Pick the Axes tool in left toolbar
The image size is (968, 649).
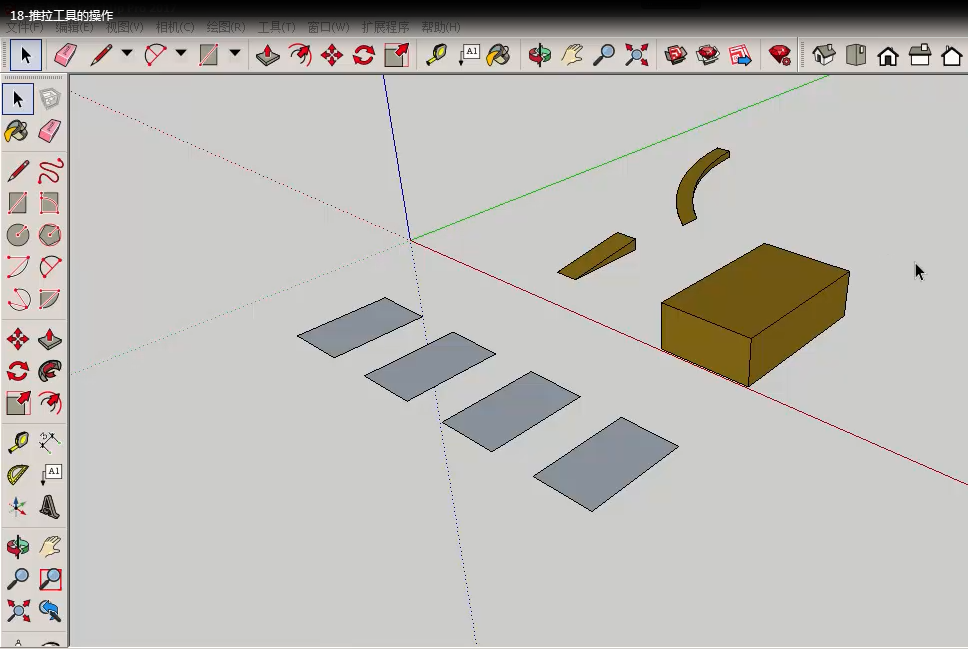[x=18, y=507]
